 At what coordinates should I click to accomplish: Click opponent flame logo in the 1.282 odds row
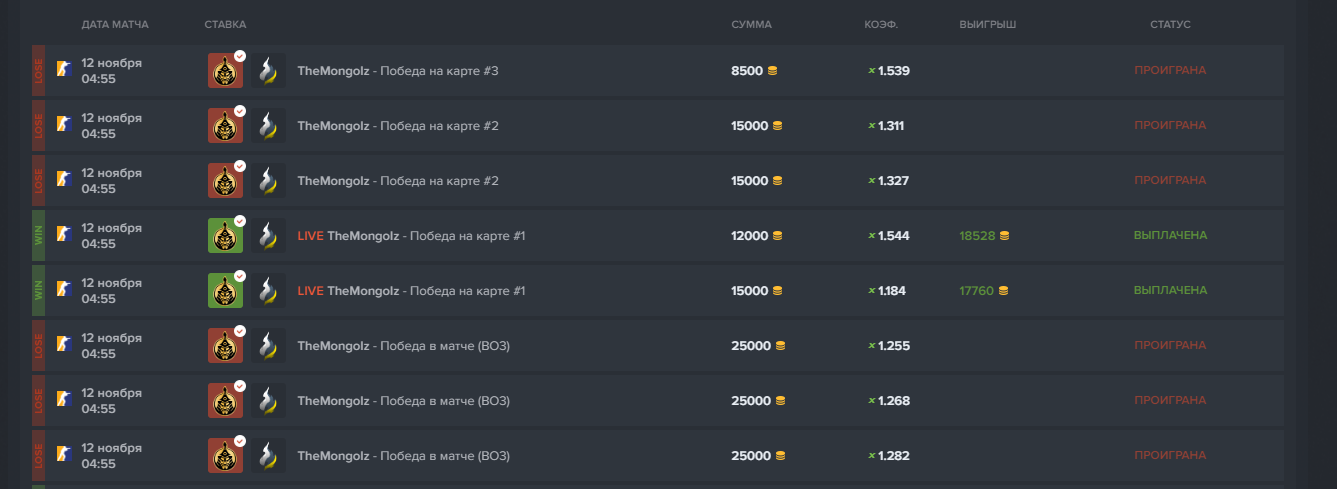tap(268, 456)
